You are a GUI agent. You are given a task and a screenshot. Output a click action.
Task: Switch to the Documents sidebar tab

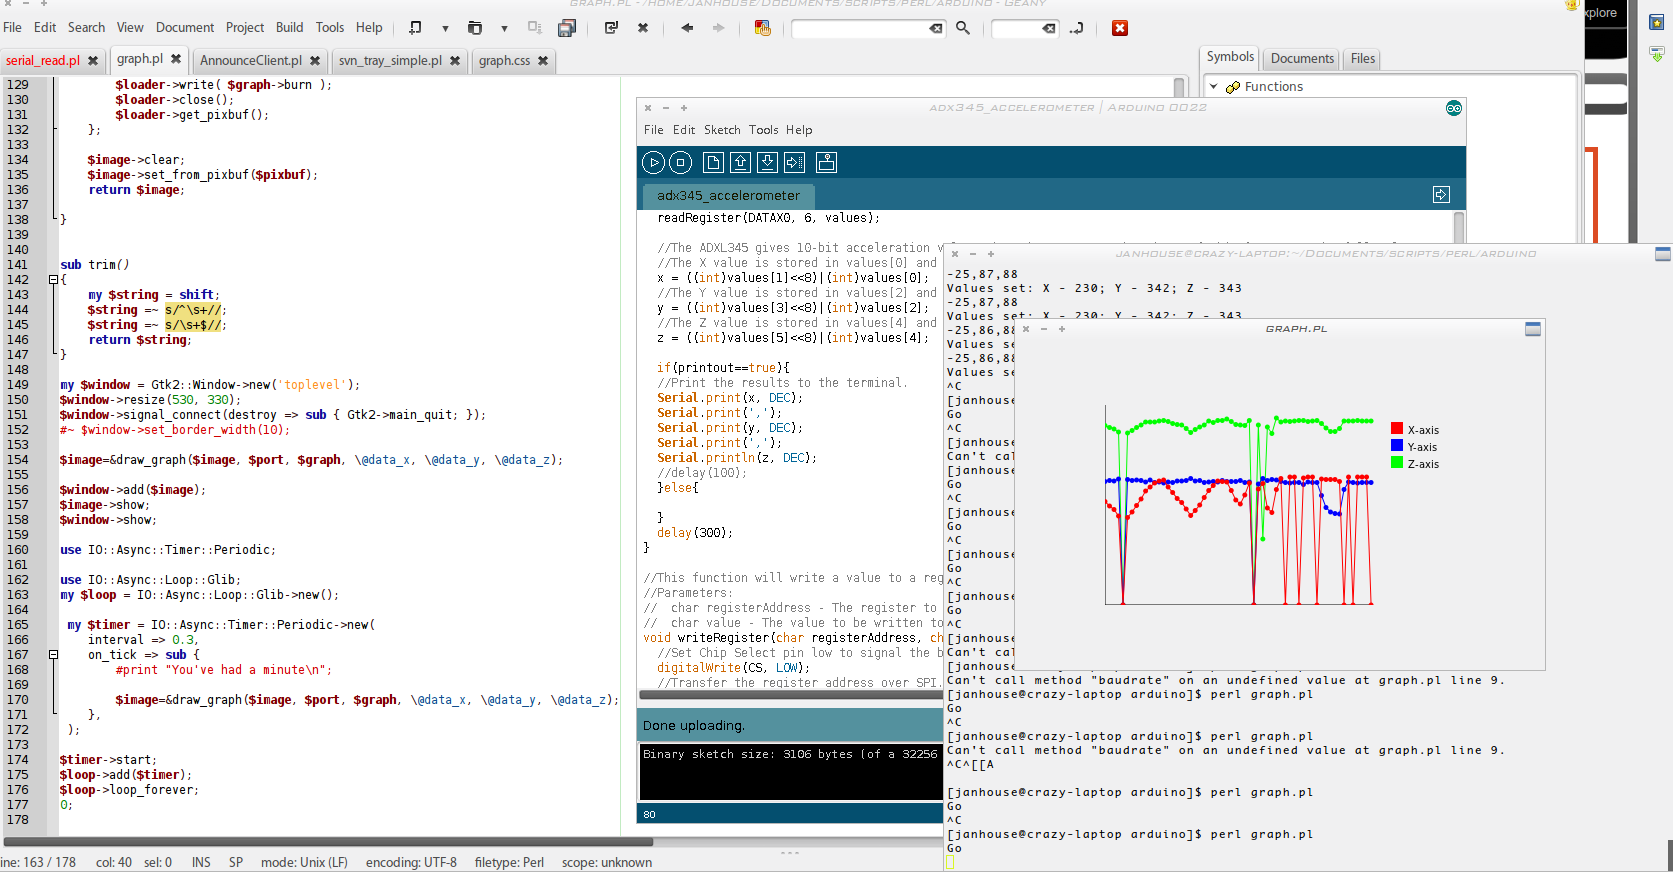1302,59
